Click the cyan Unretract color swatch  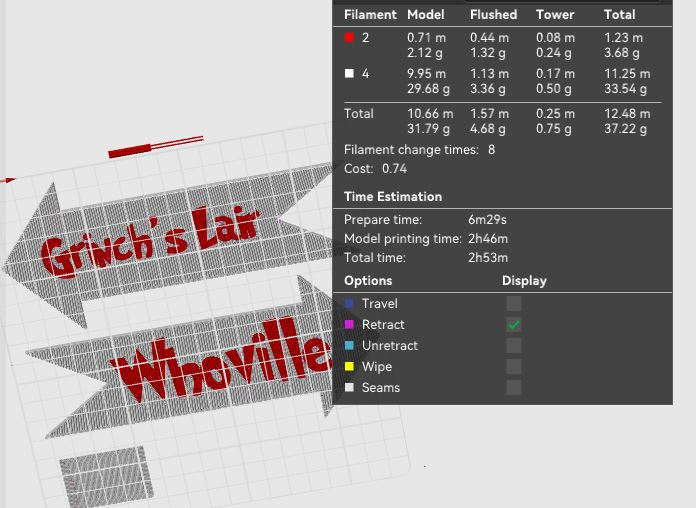pos(349,345)
